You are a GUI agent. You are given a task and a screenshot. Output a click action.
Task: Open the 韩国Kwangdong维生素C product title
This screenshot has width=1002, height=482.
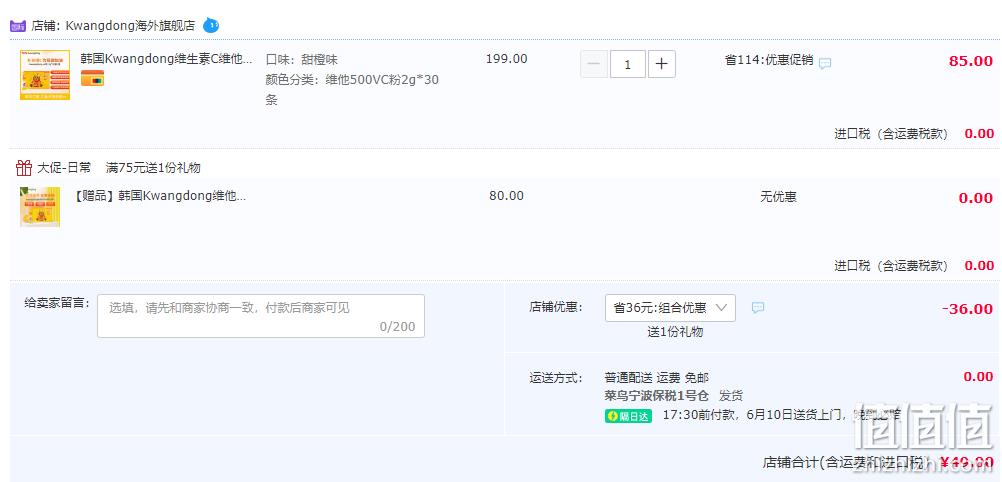pos(166,59)
